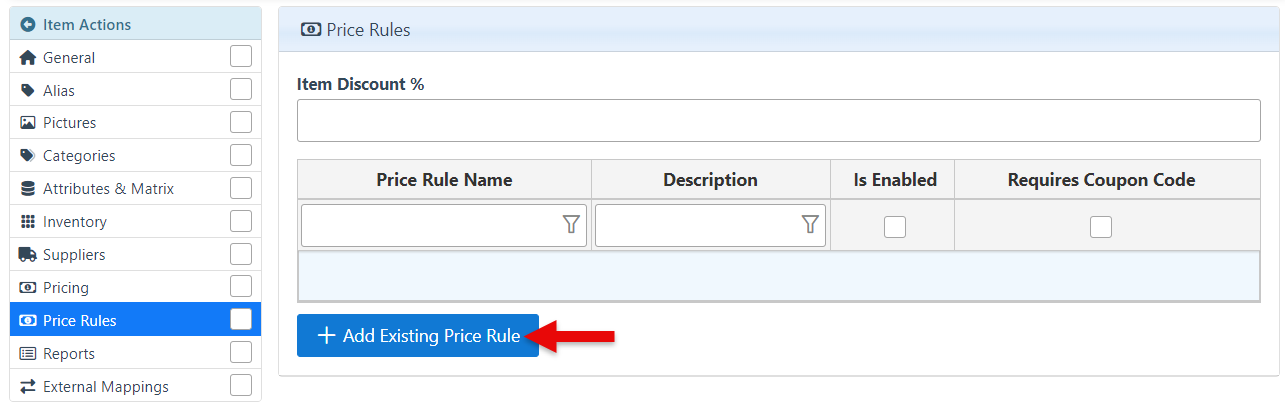Click the image icon next to Pictures
The height and width of the screenshot is (416, 1285).
point(28,123)
